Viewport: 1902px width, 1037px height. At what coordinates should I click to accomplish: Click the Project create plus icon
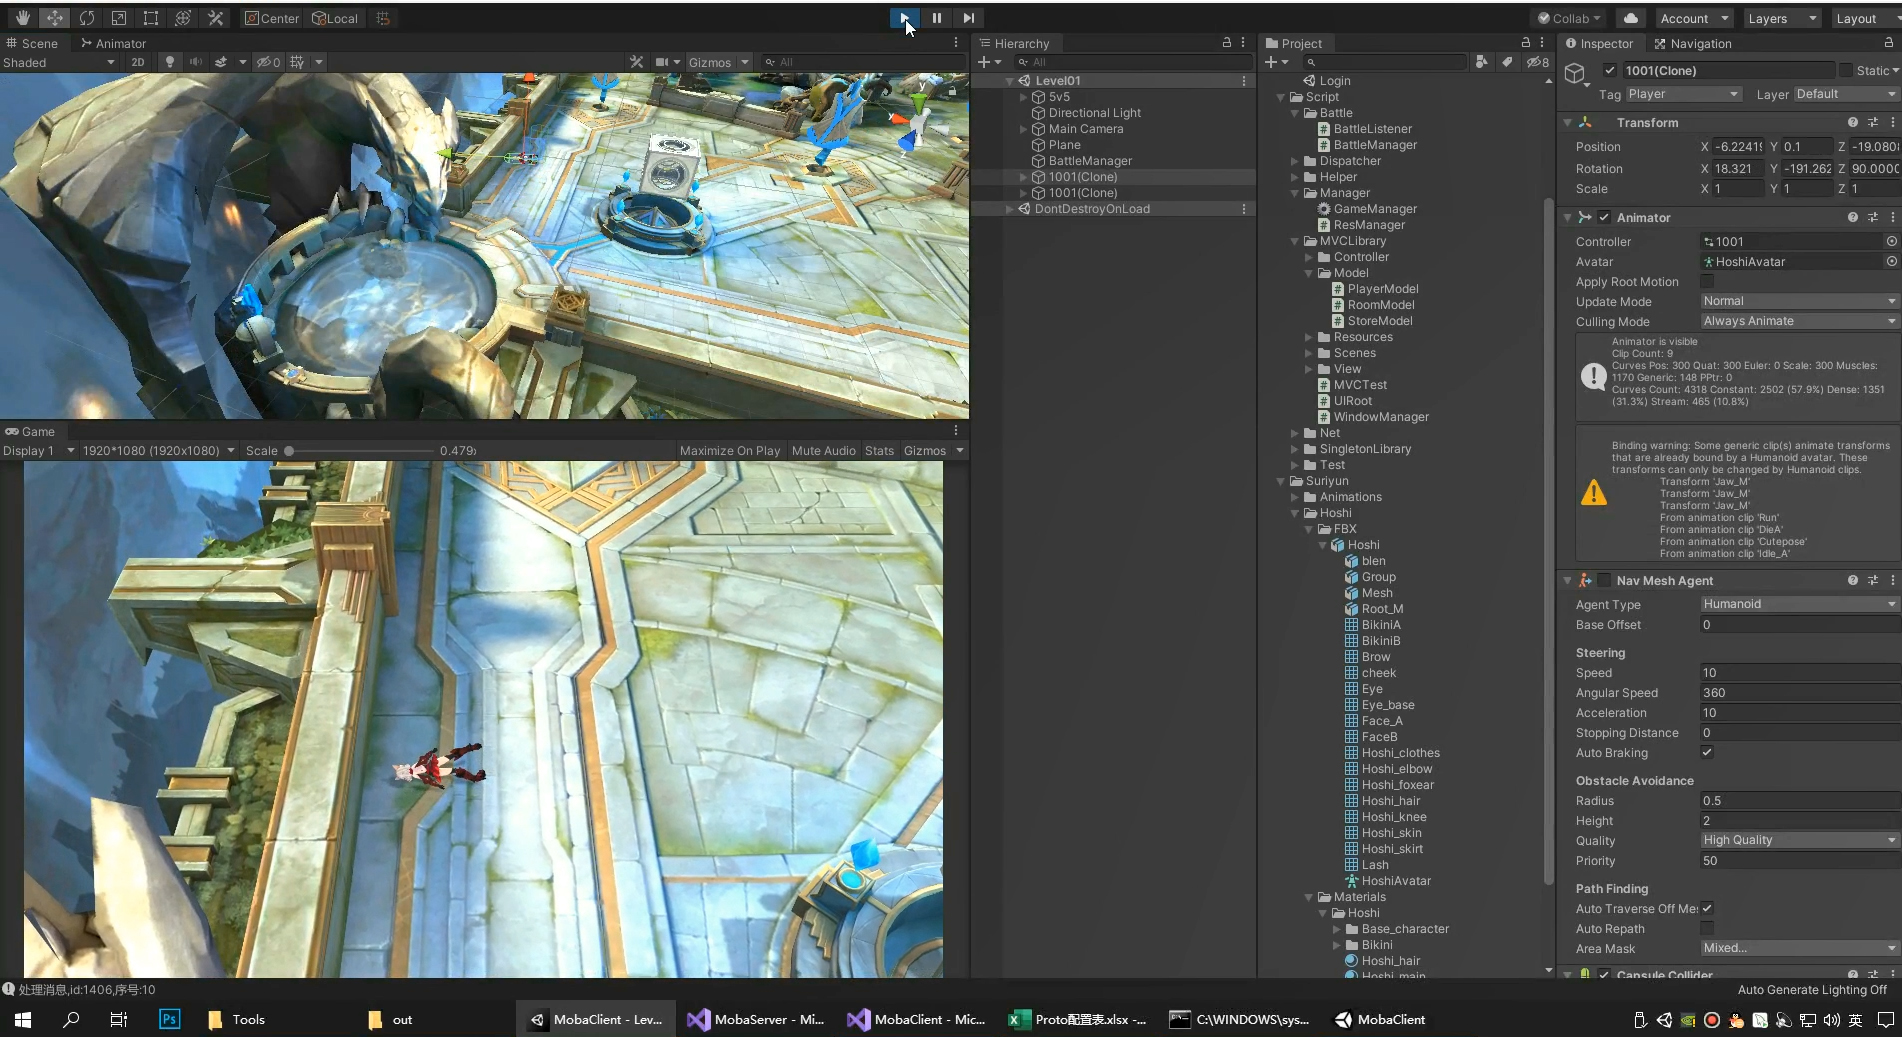click(1272, 62)
